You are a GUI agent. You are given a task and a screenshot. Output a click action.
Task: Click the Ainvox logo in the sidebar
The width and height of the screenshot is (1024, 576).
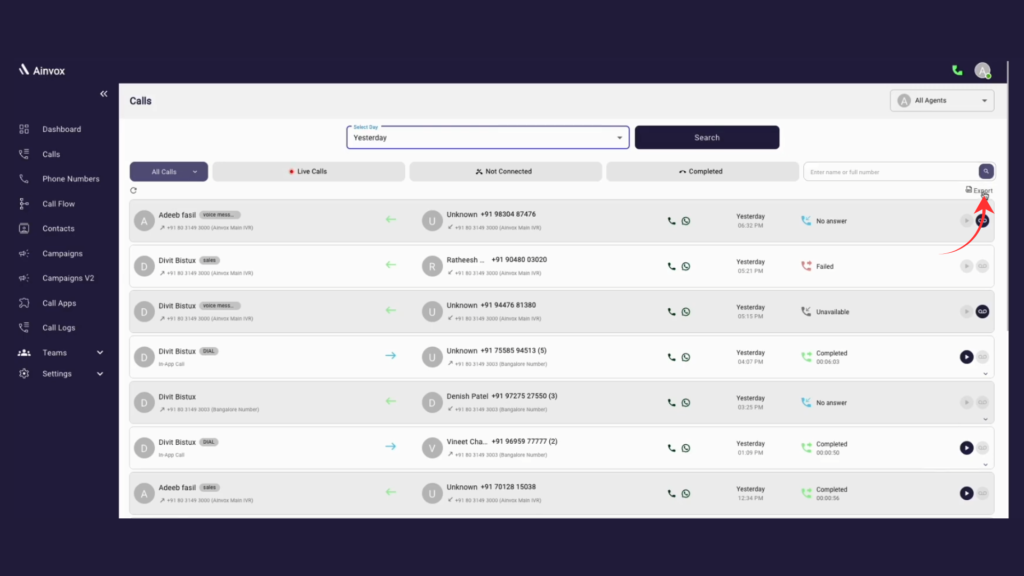point(41,70)
